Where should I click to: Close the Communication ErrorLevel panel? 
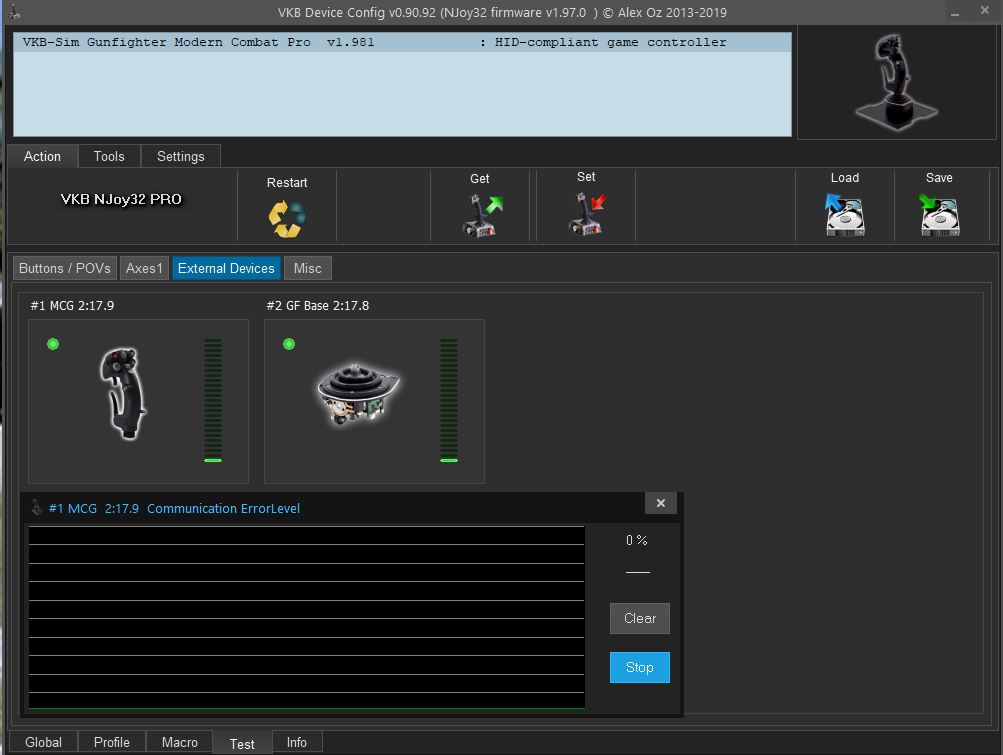(660, 503)
